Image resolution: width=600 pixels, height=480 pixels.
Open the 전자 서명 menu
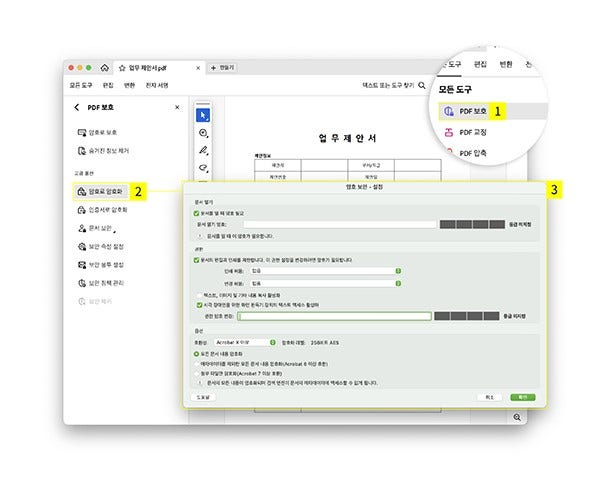click(157, 85)
